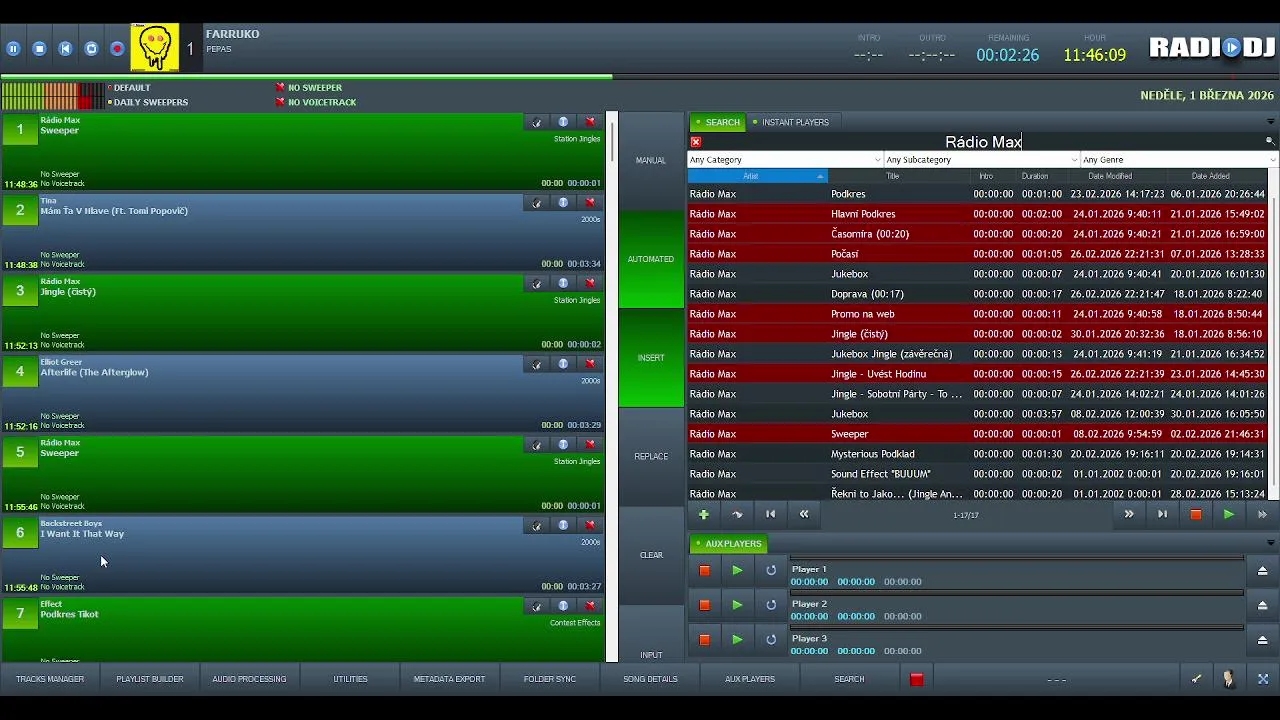Click the Player 2 progress bar
1280x720 pixels.
(x=1017, y=594)
